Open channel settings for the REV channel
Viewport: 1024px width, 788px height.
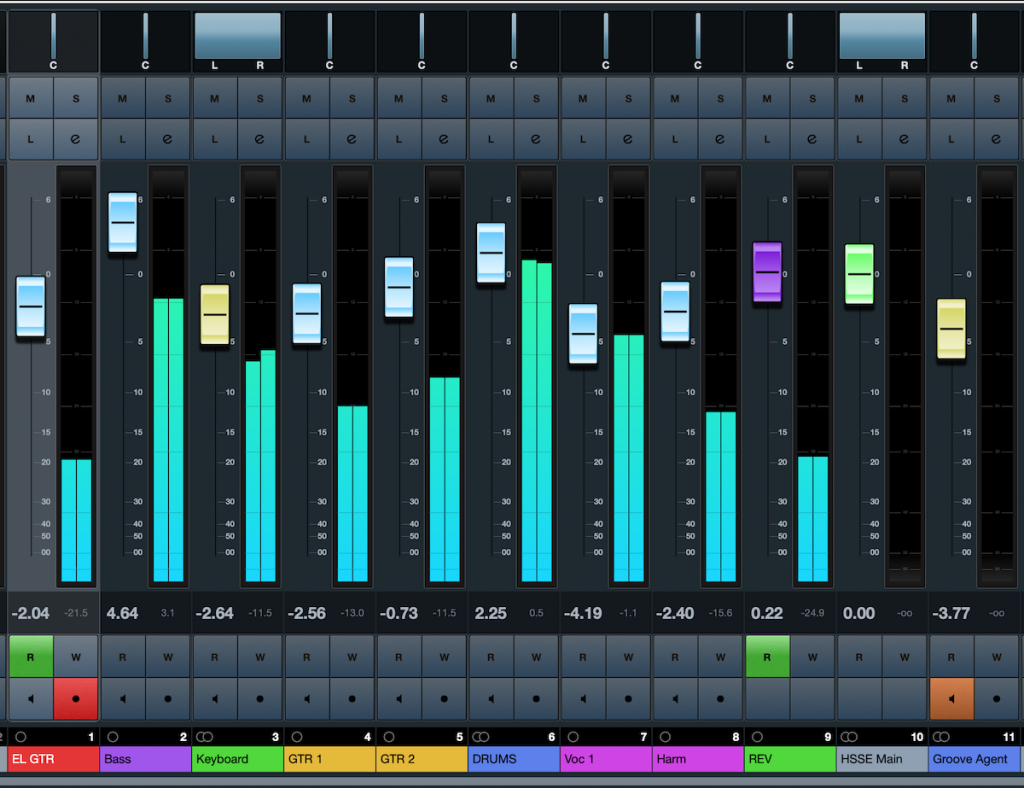tap(812, 139)
